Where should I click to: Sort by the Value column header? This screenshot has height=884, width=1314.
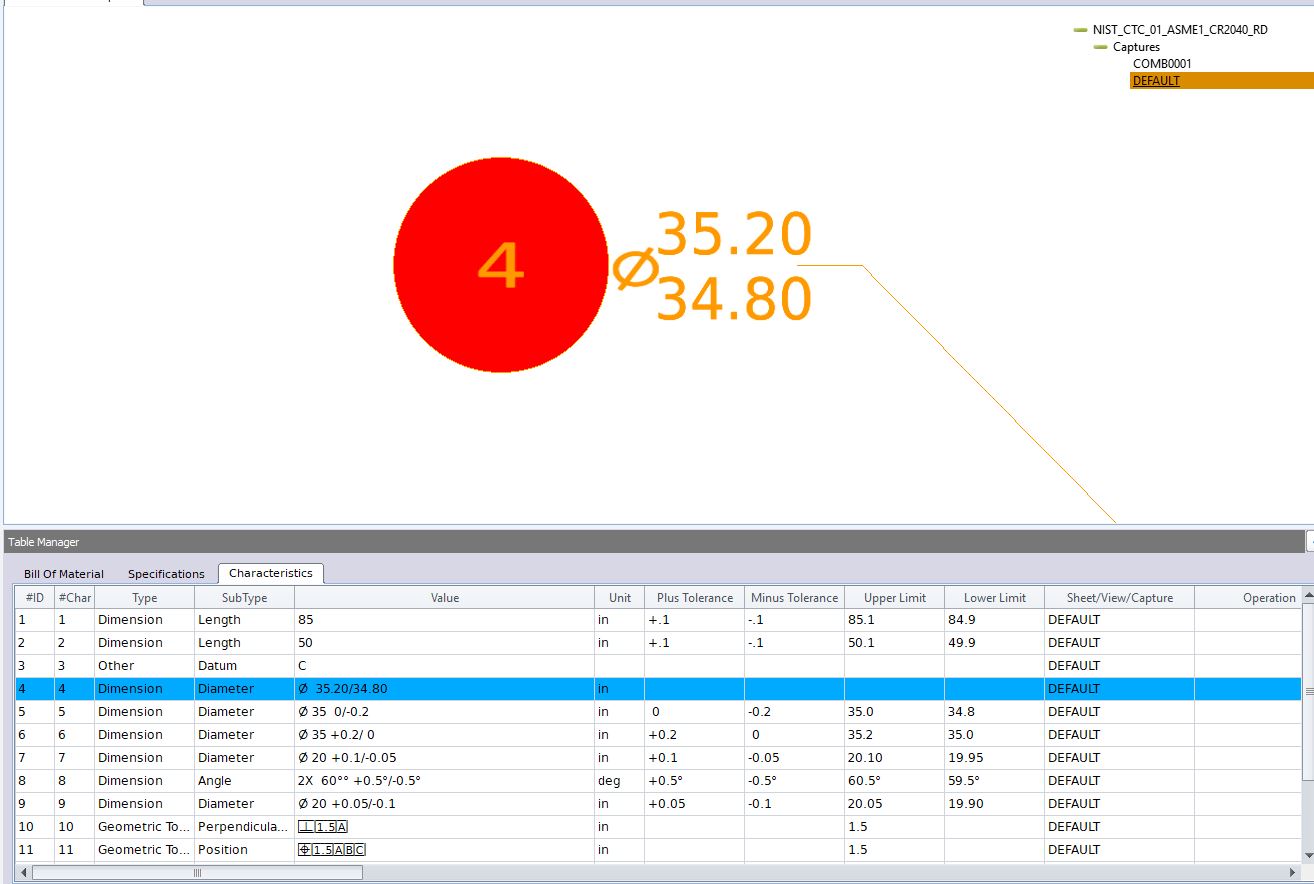coord(445,598)
